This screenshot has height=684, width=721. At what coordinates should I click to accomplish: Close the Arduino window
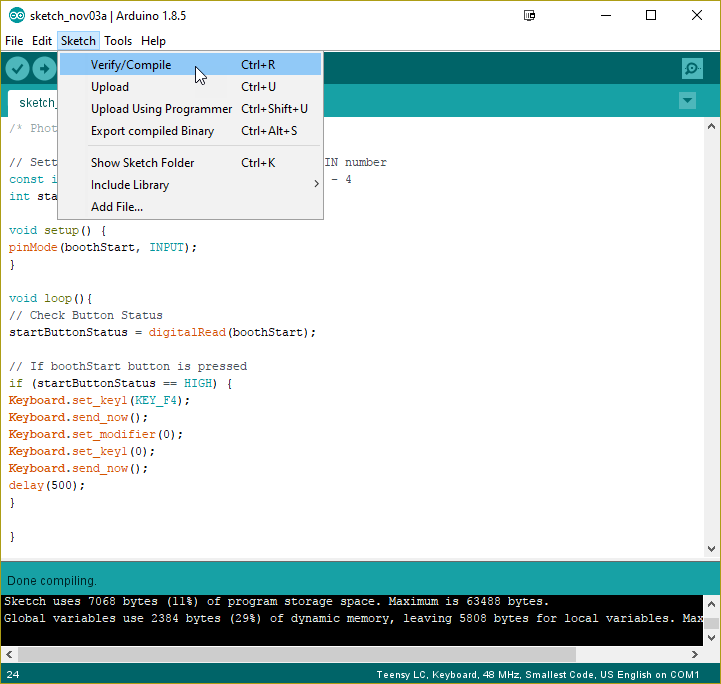coord(697,16)
